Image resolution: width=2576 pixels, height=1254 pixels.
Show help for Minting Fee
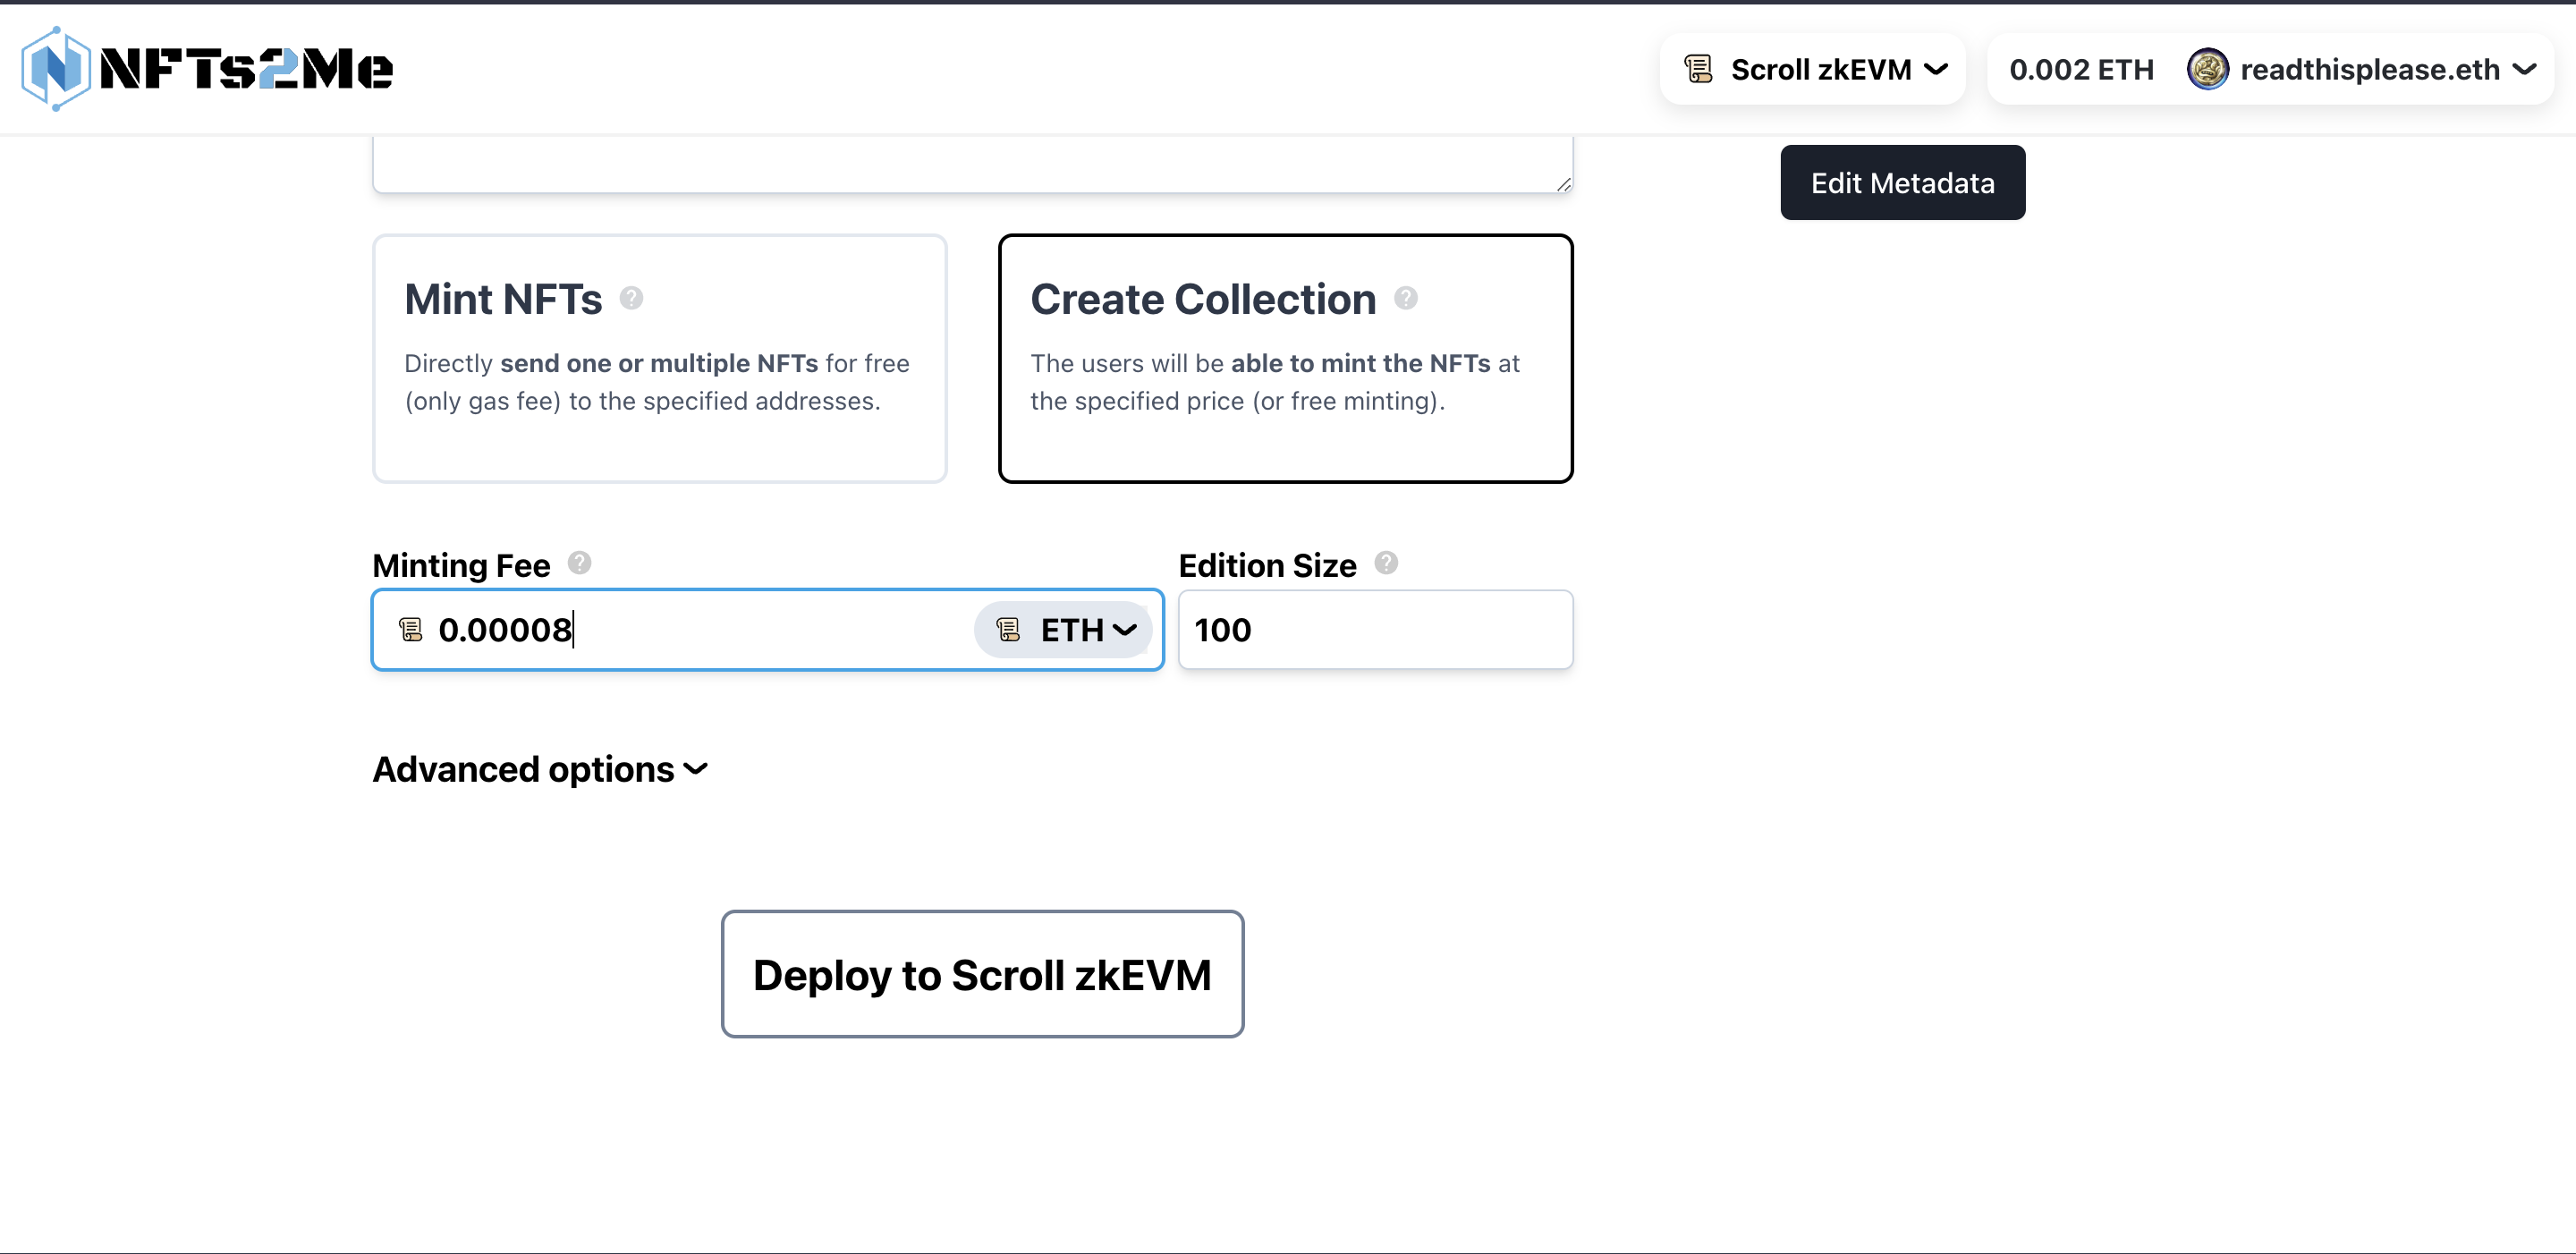pos(579,563)
